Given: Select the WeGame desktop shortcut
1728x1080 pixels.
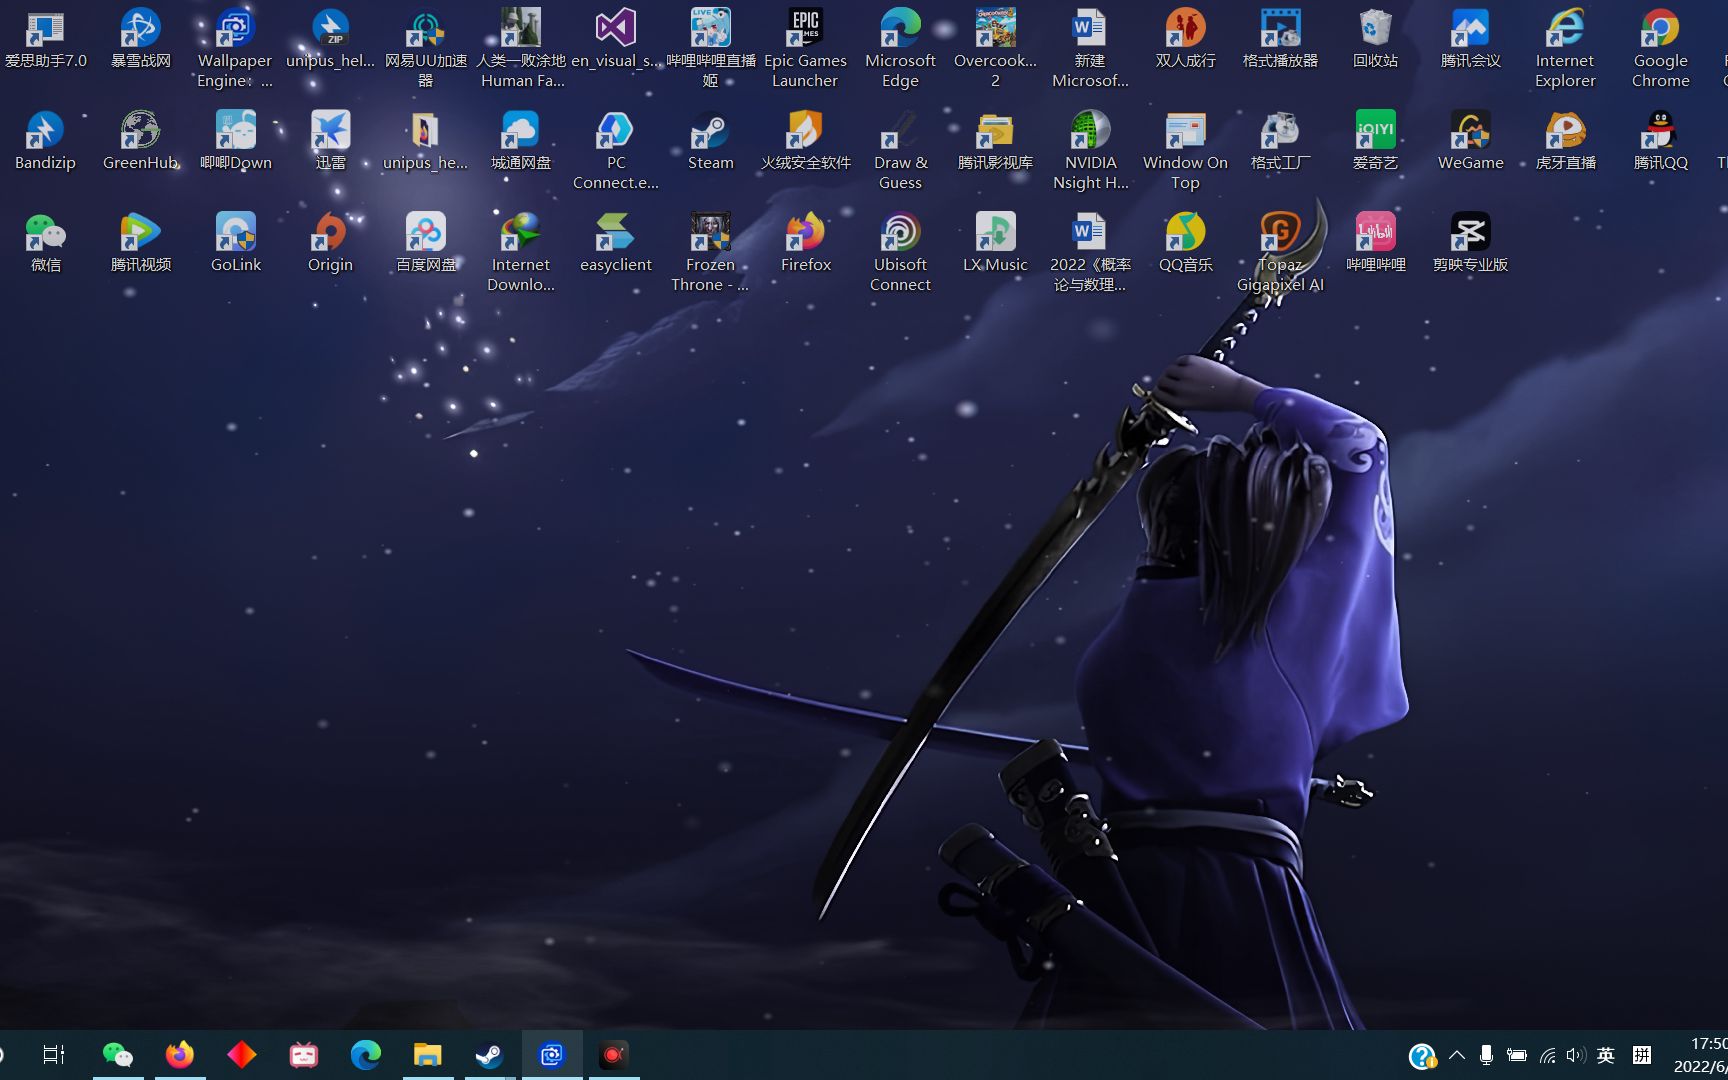Looking at the screenshot, I should point(1470,142).
